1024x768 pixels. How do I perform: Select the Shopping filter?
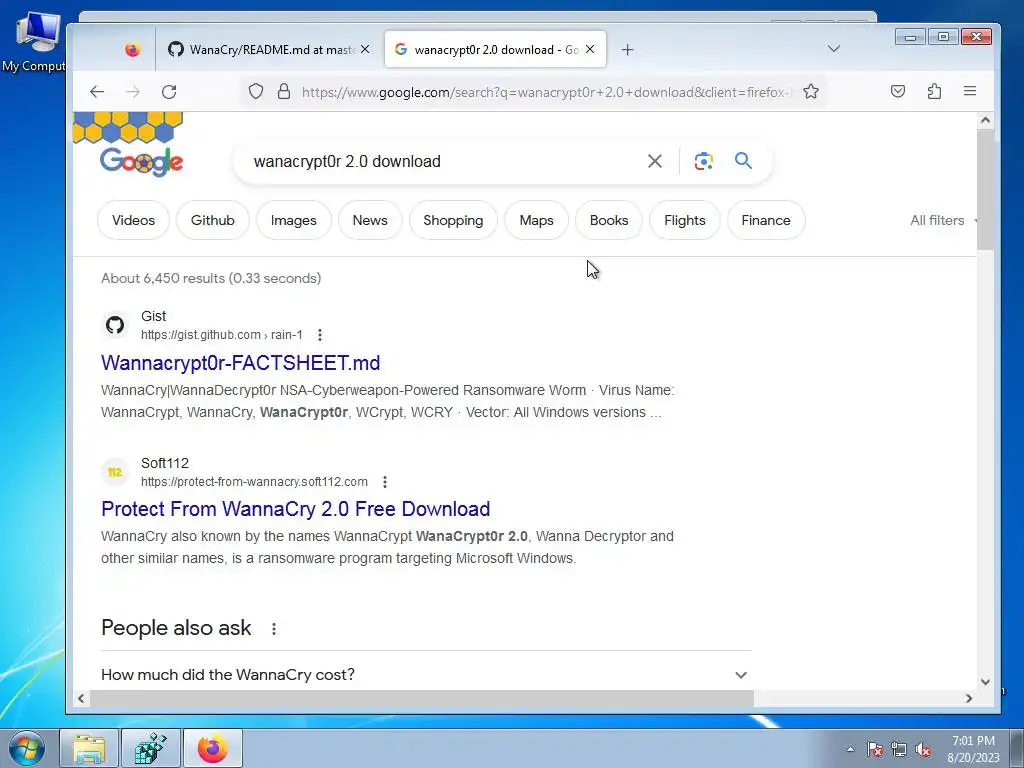point(453,221)
